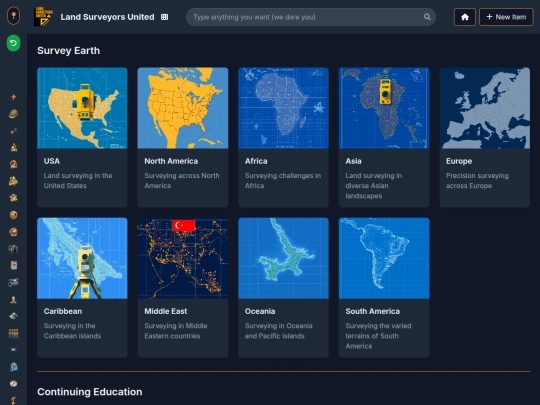Open the Africa blueprint map thumbnail
The height and width of the screenshot is (405, 540).
pos(283,108)
